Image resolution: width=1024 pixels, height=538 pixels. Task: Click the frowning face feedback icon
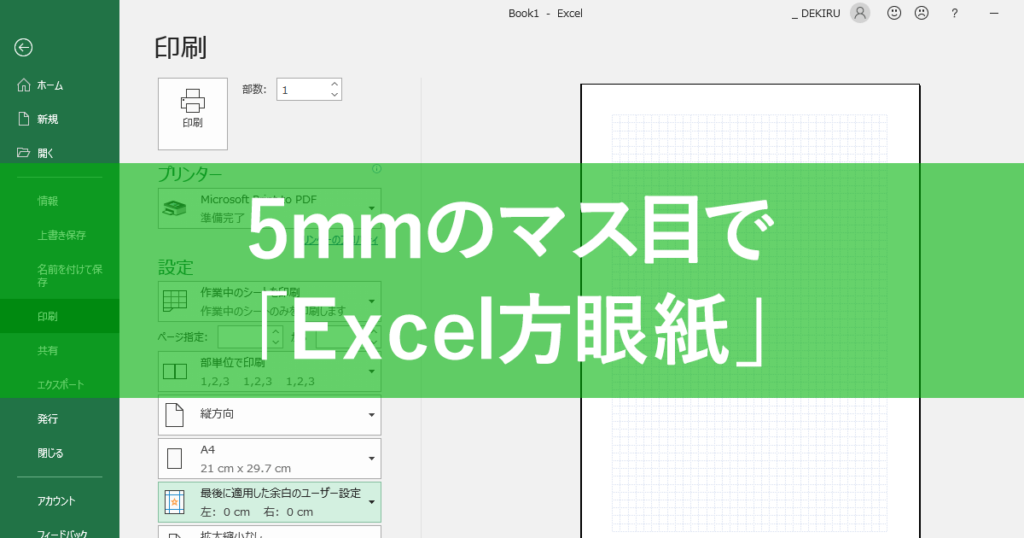click(921, 13)
